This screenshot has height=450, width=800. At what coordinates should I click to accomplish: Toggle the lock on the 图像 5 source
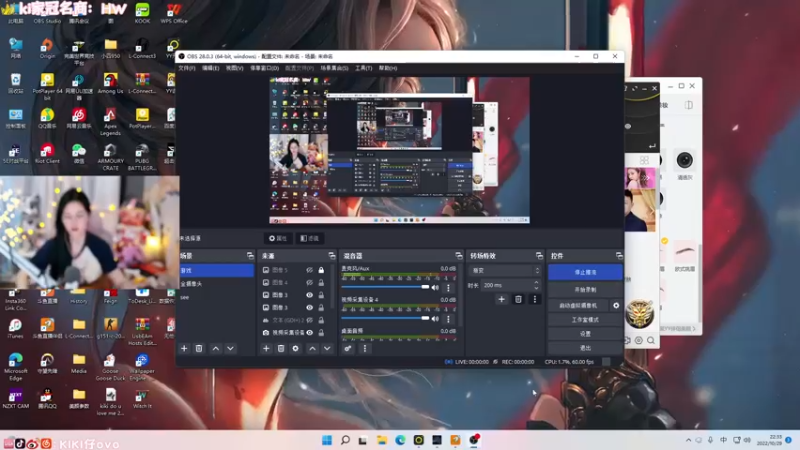click(x=321, y=270)
